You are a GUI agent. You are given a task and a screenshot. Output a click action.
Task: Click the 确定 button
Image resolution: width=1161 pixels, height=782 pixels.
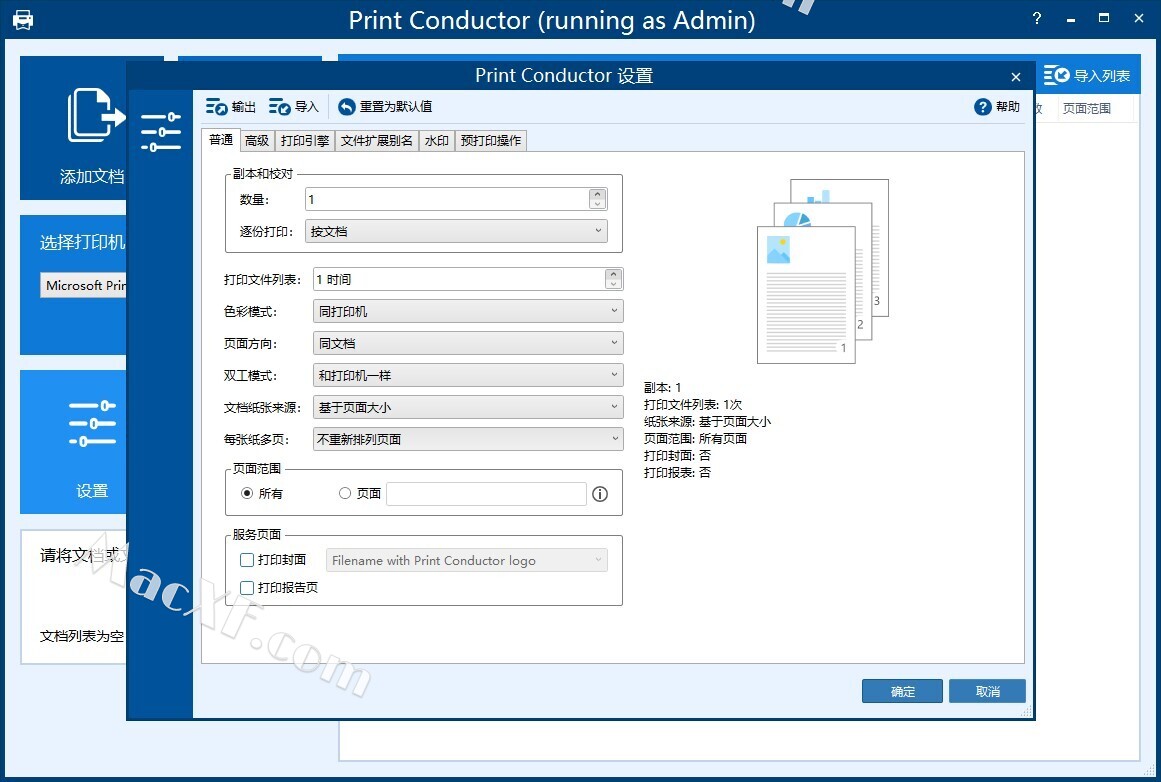(903, 691)
